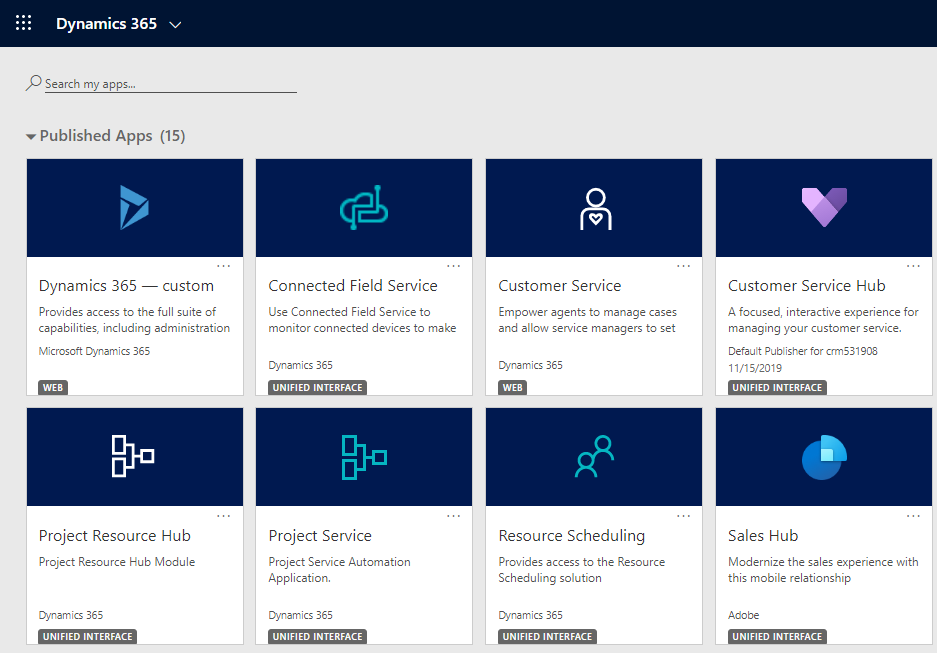Open the ... menu on Sales Hub tile

912,515
